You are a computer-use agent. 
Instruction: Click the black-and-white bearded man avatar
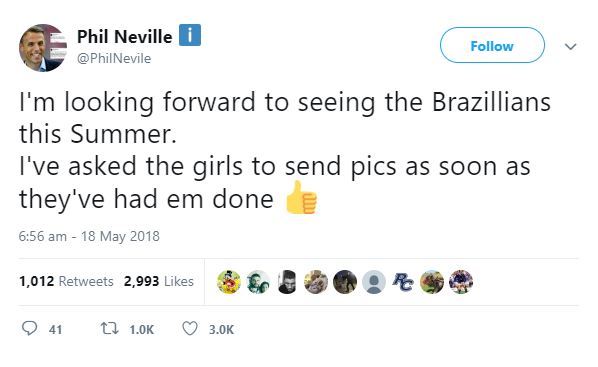coord(287,282)
